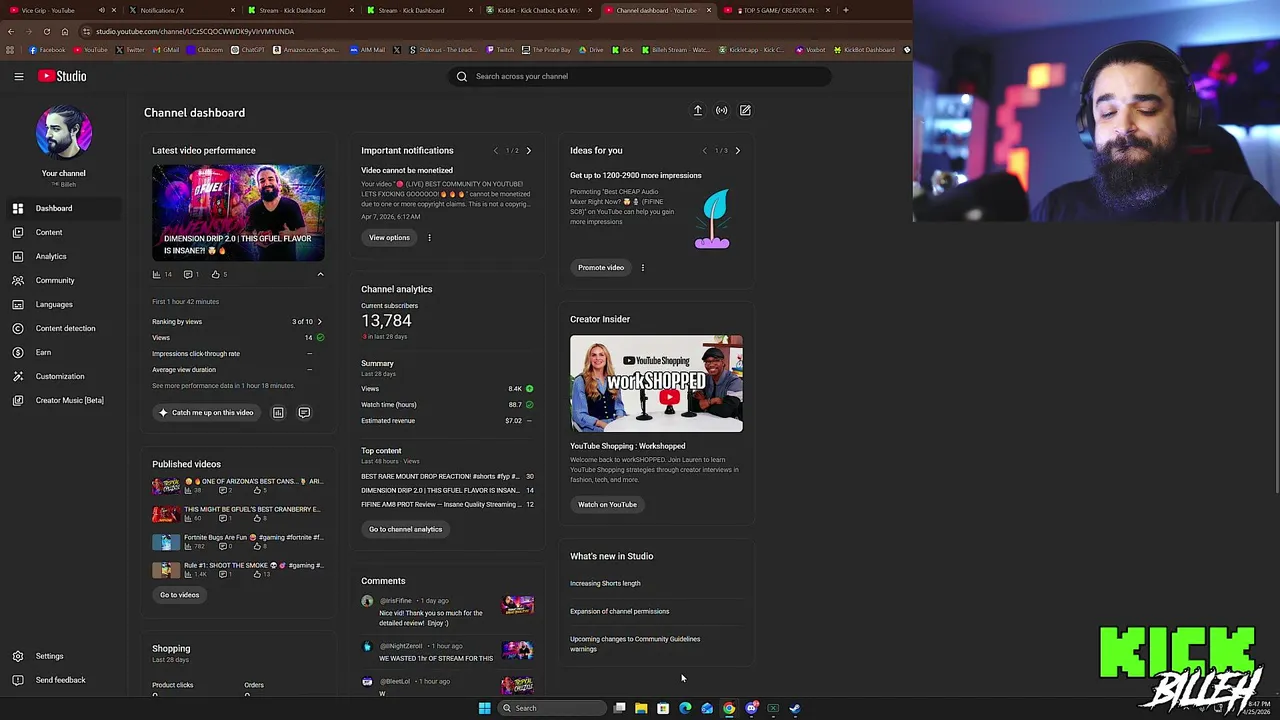Click the Upload videos arrow icon
The width and height of the screenshot is (1280, 720).
pyautogui.click(x=698, y=111)
